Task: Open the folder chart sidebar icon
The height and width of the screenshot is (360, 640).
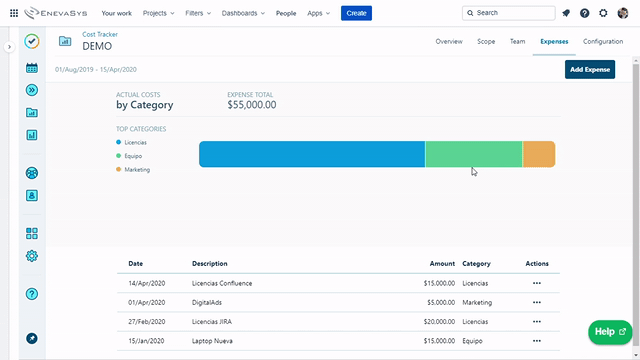Action: (32, 113)
